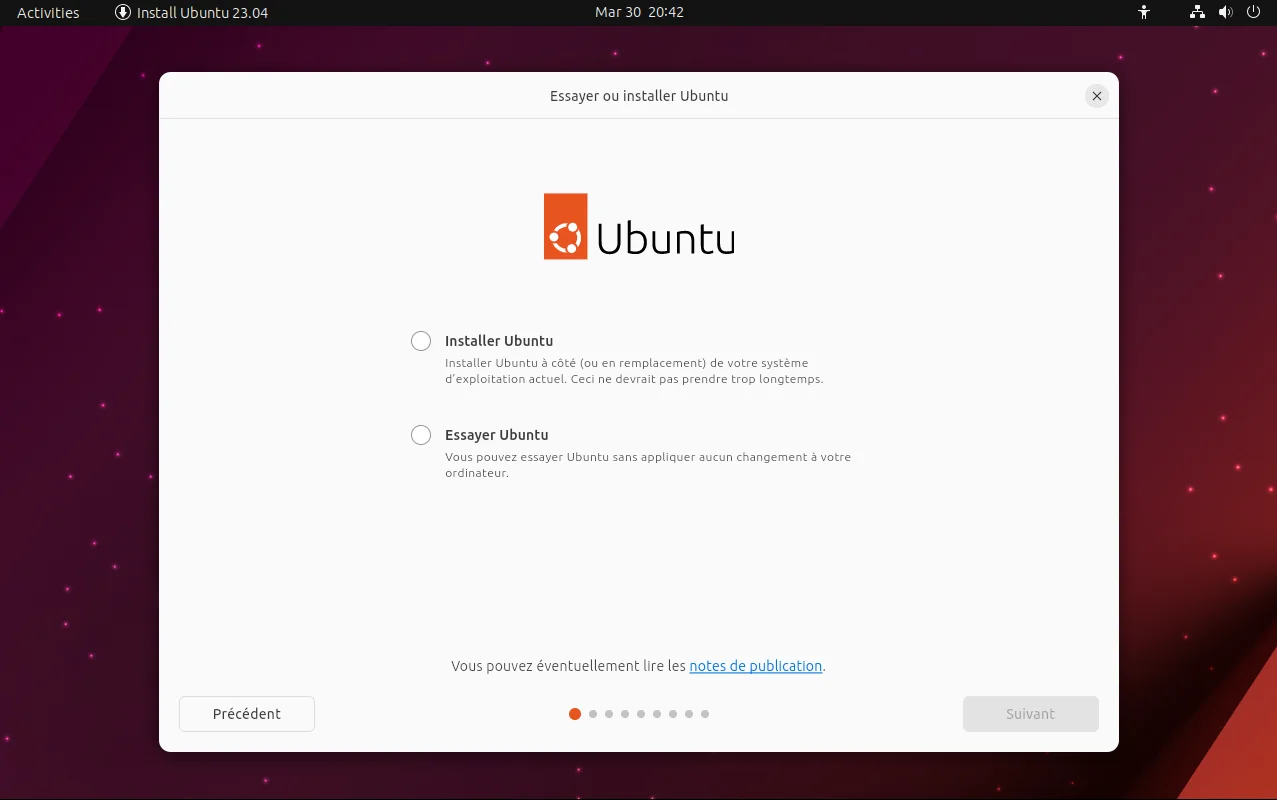Open the wired network status icon
The width and height of the screenshot is (1277, 800).
[x=1197, y=12]
